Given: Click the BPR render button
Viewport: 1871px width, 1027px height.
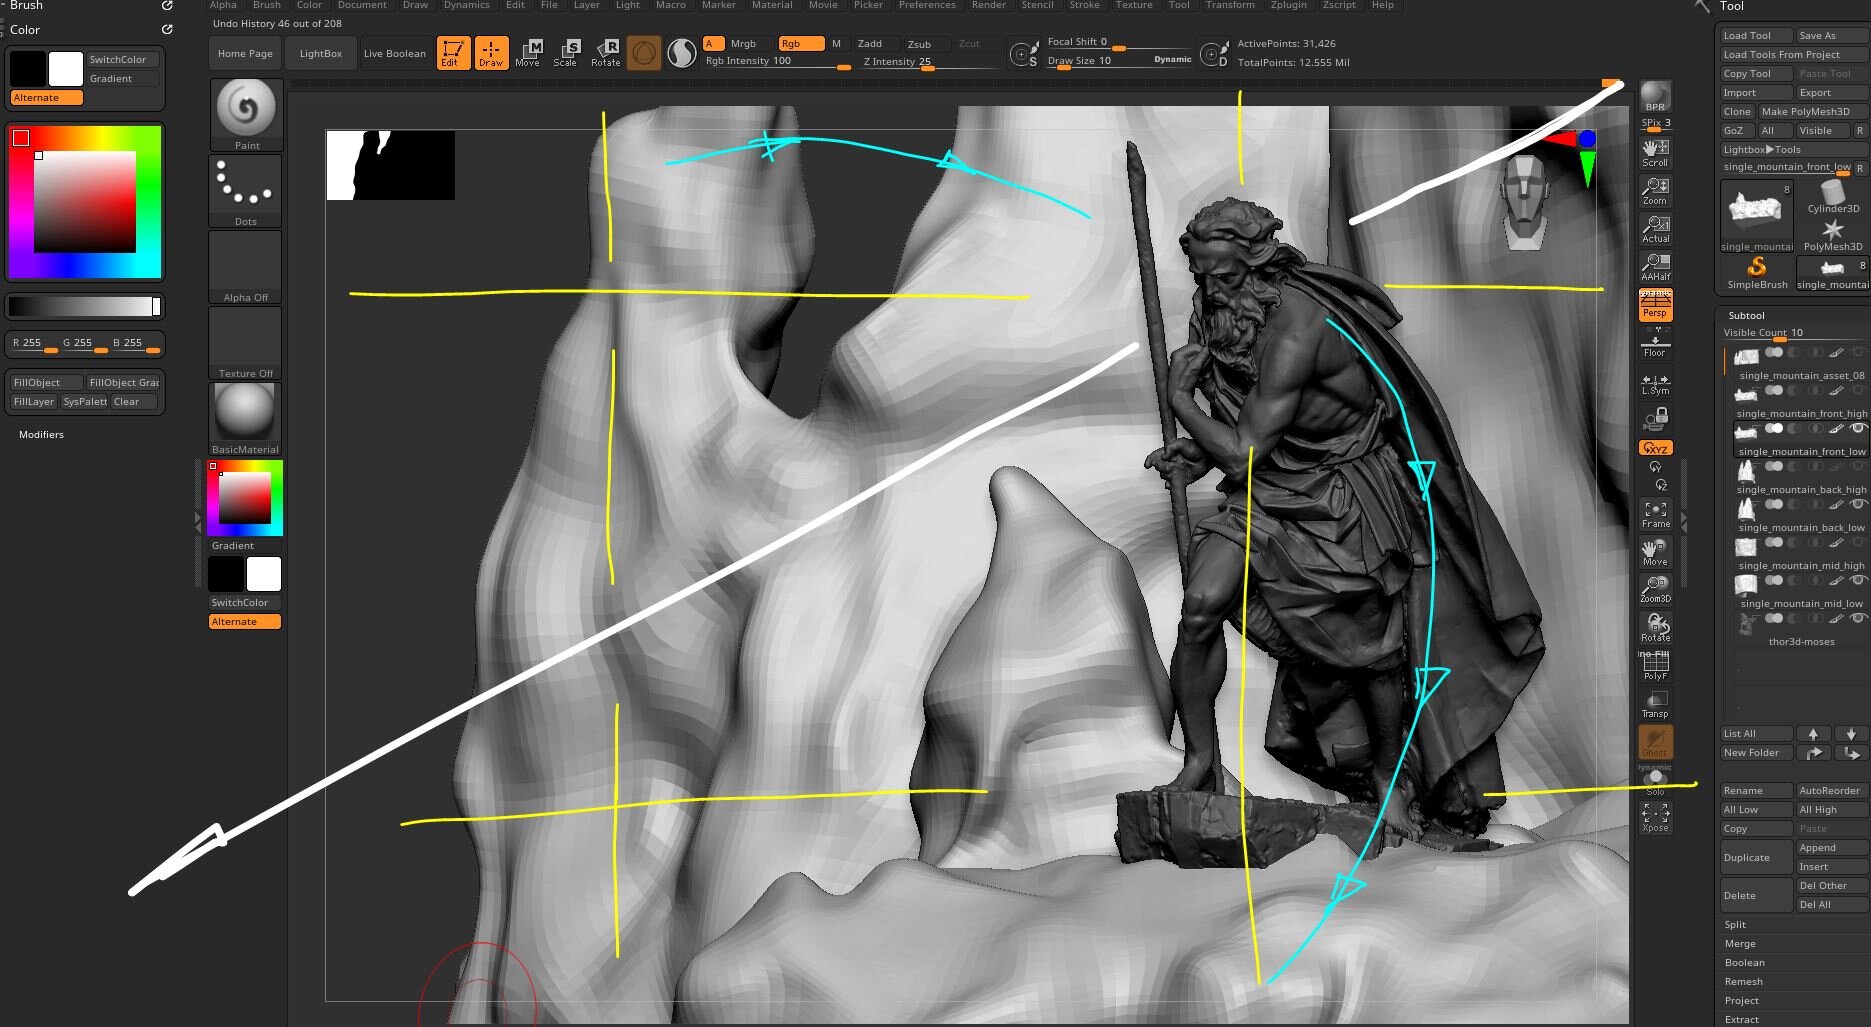Looking at the screenshot, I should [x=1655, y=97].
